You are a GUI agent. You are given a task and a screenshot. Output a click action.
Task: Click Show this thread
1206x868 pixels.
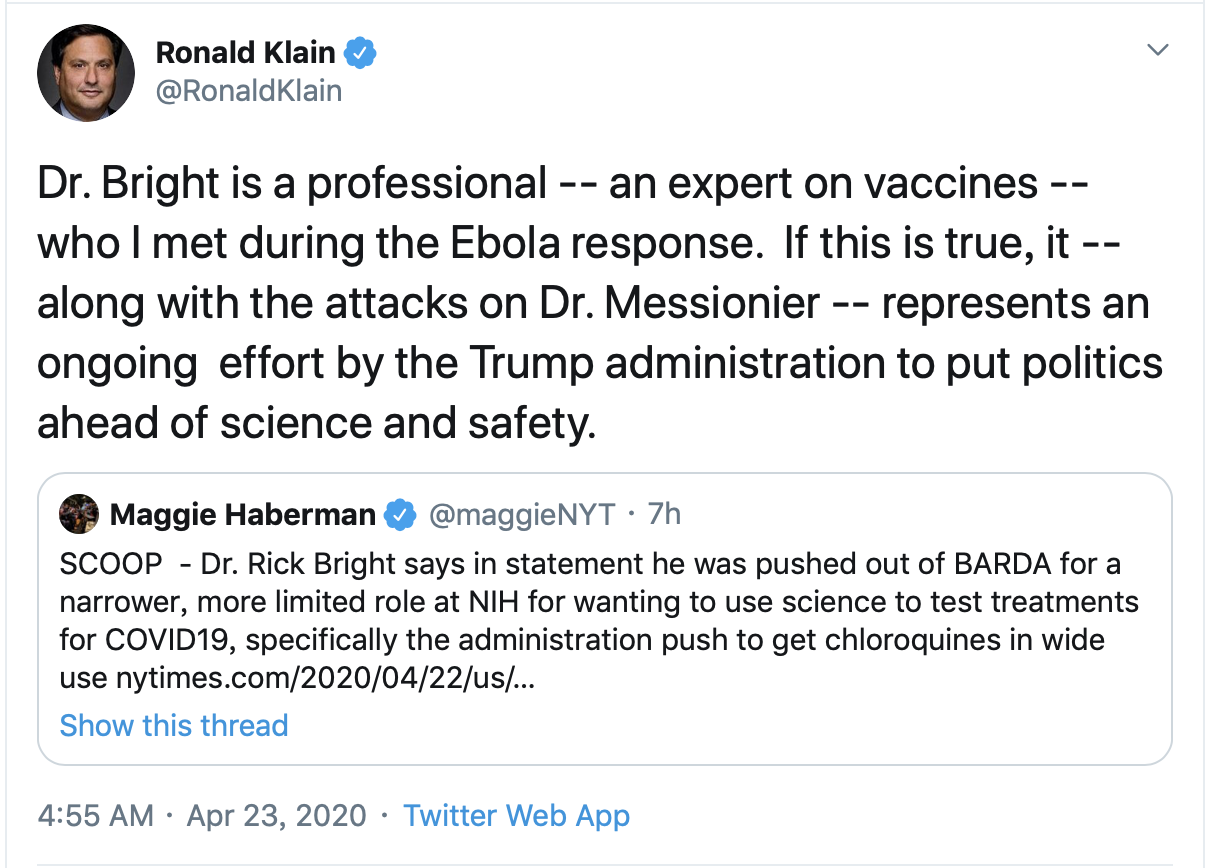(174, 725)
